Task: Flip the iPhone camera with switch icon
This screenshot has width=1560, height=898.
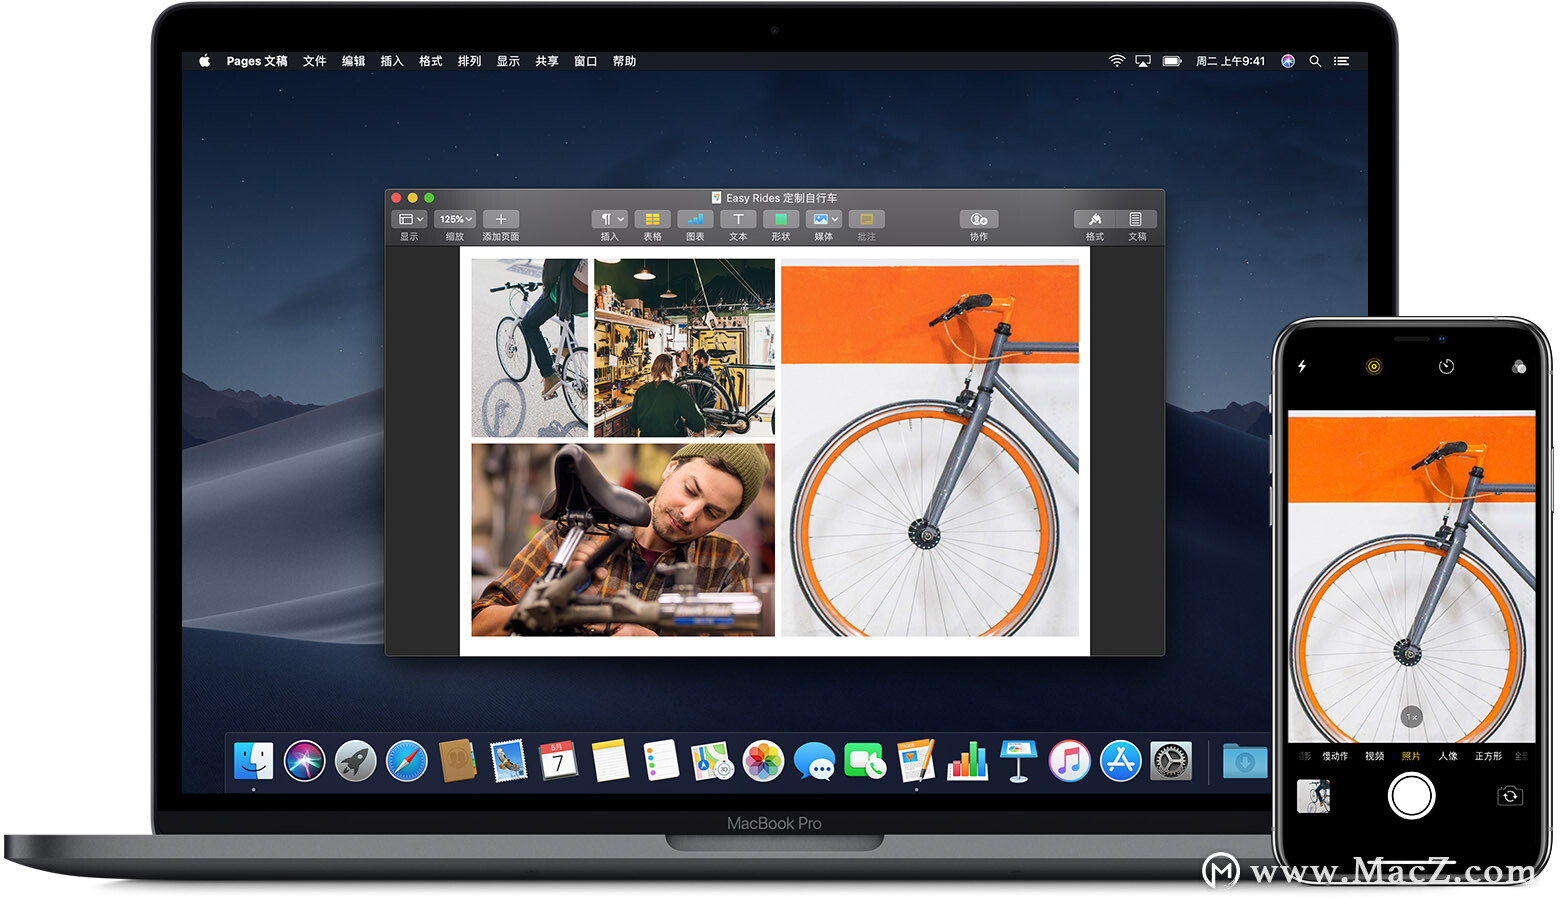Action: click(x=1510, y=796)
